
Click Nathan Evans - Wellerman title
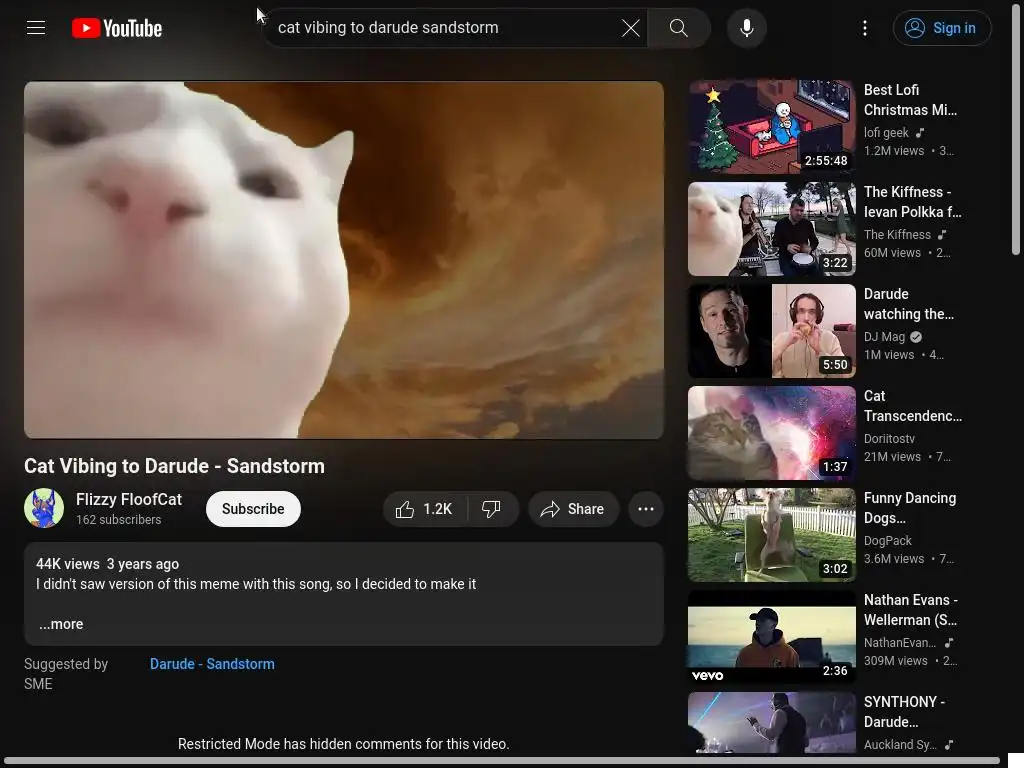coord(910,609)
